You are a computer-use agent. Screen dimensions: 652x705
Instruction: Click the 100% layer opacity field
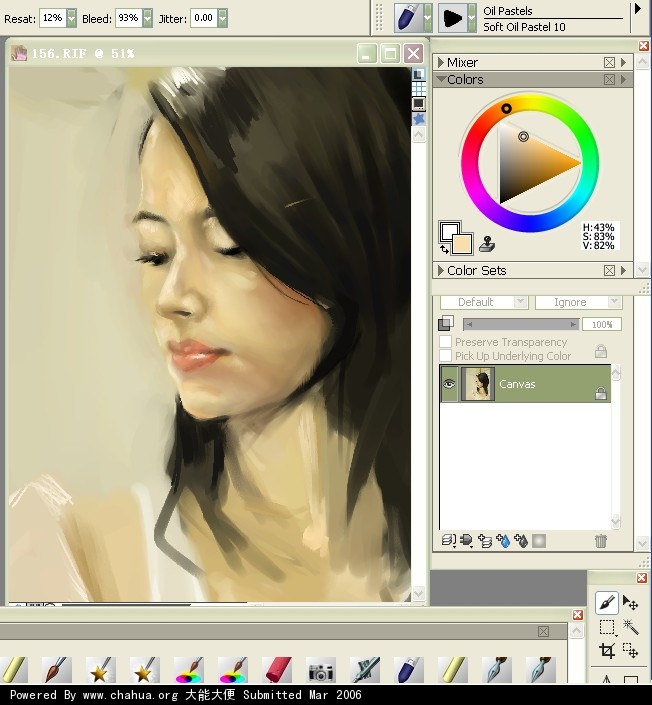tap(602, 324)
